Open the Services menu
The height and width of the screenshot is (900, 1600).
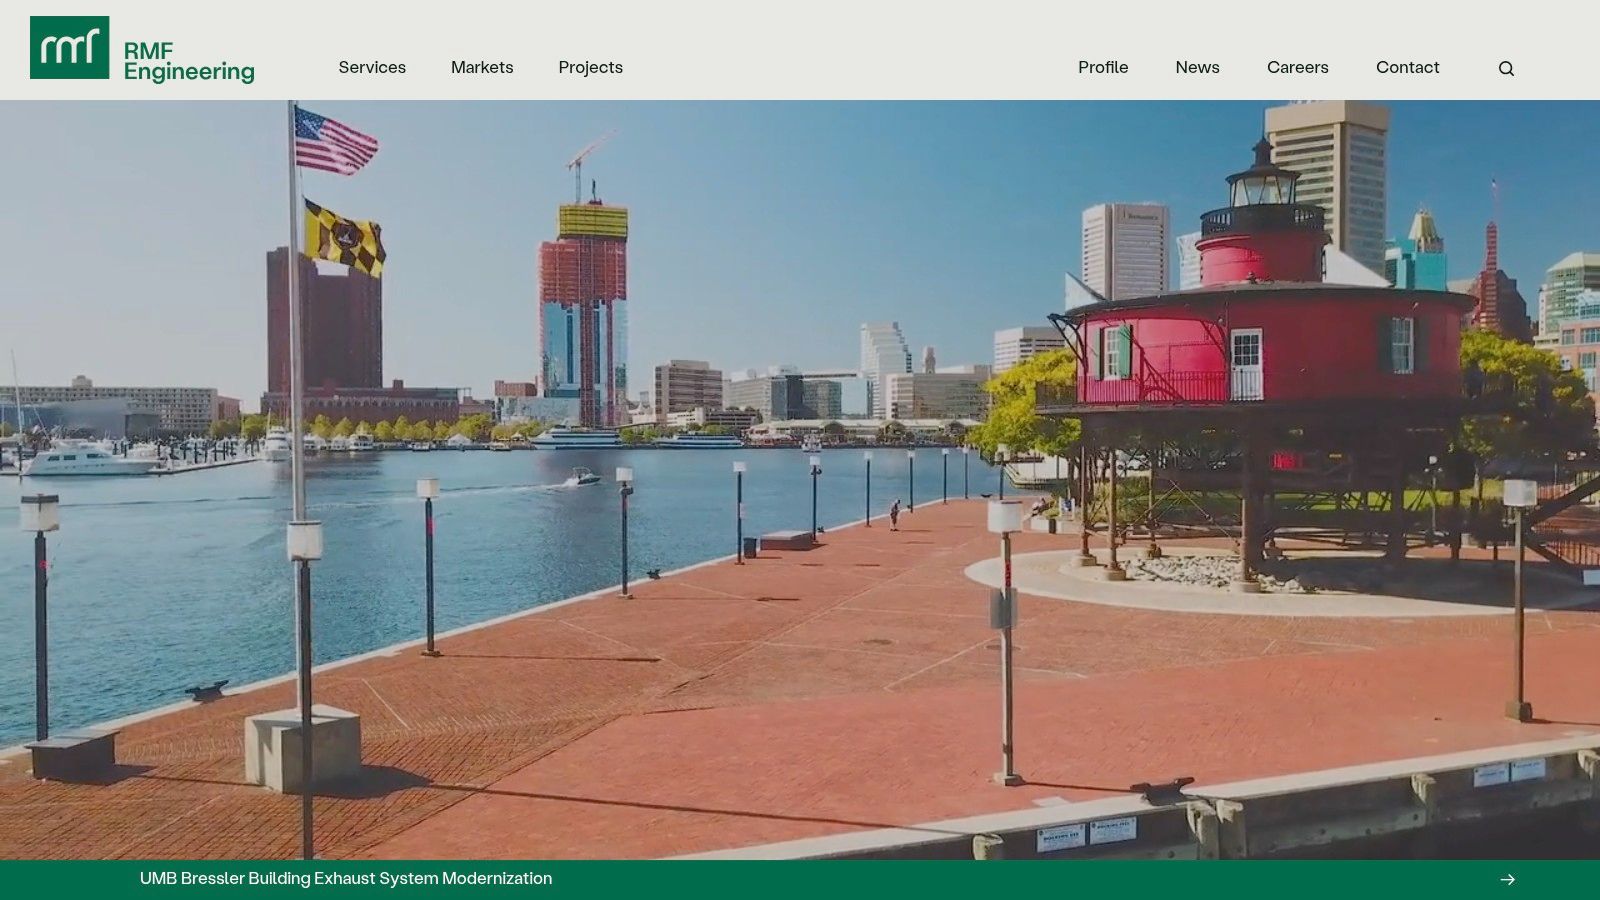click(372, 67)
